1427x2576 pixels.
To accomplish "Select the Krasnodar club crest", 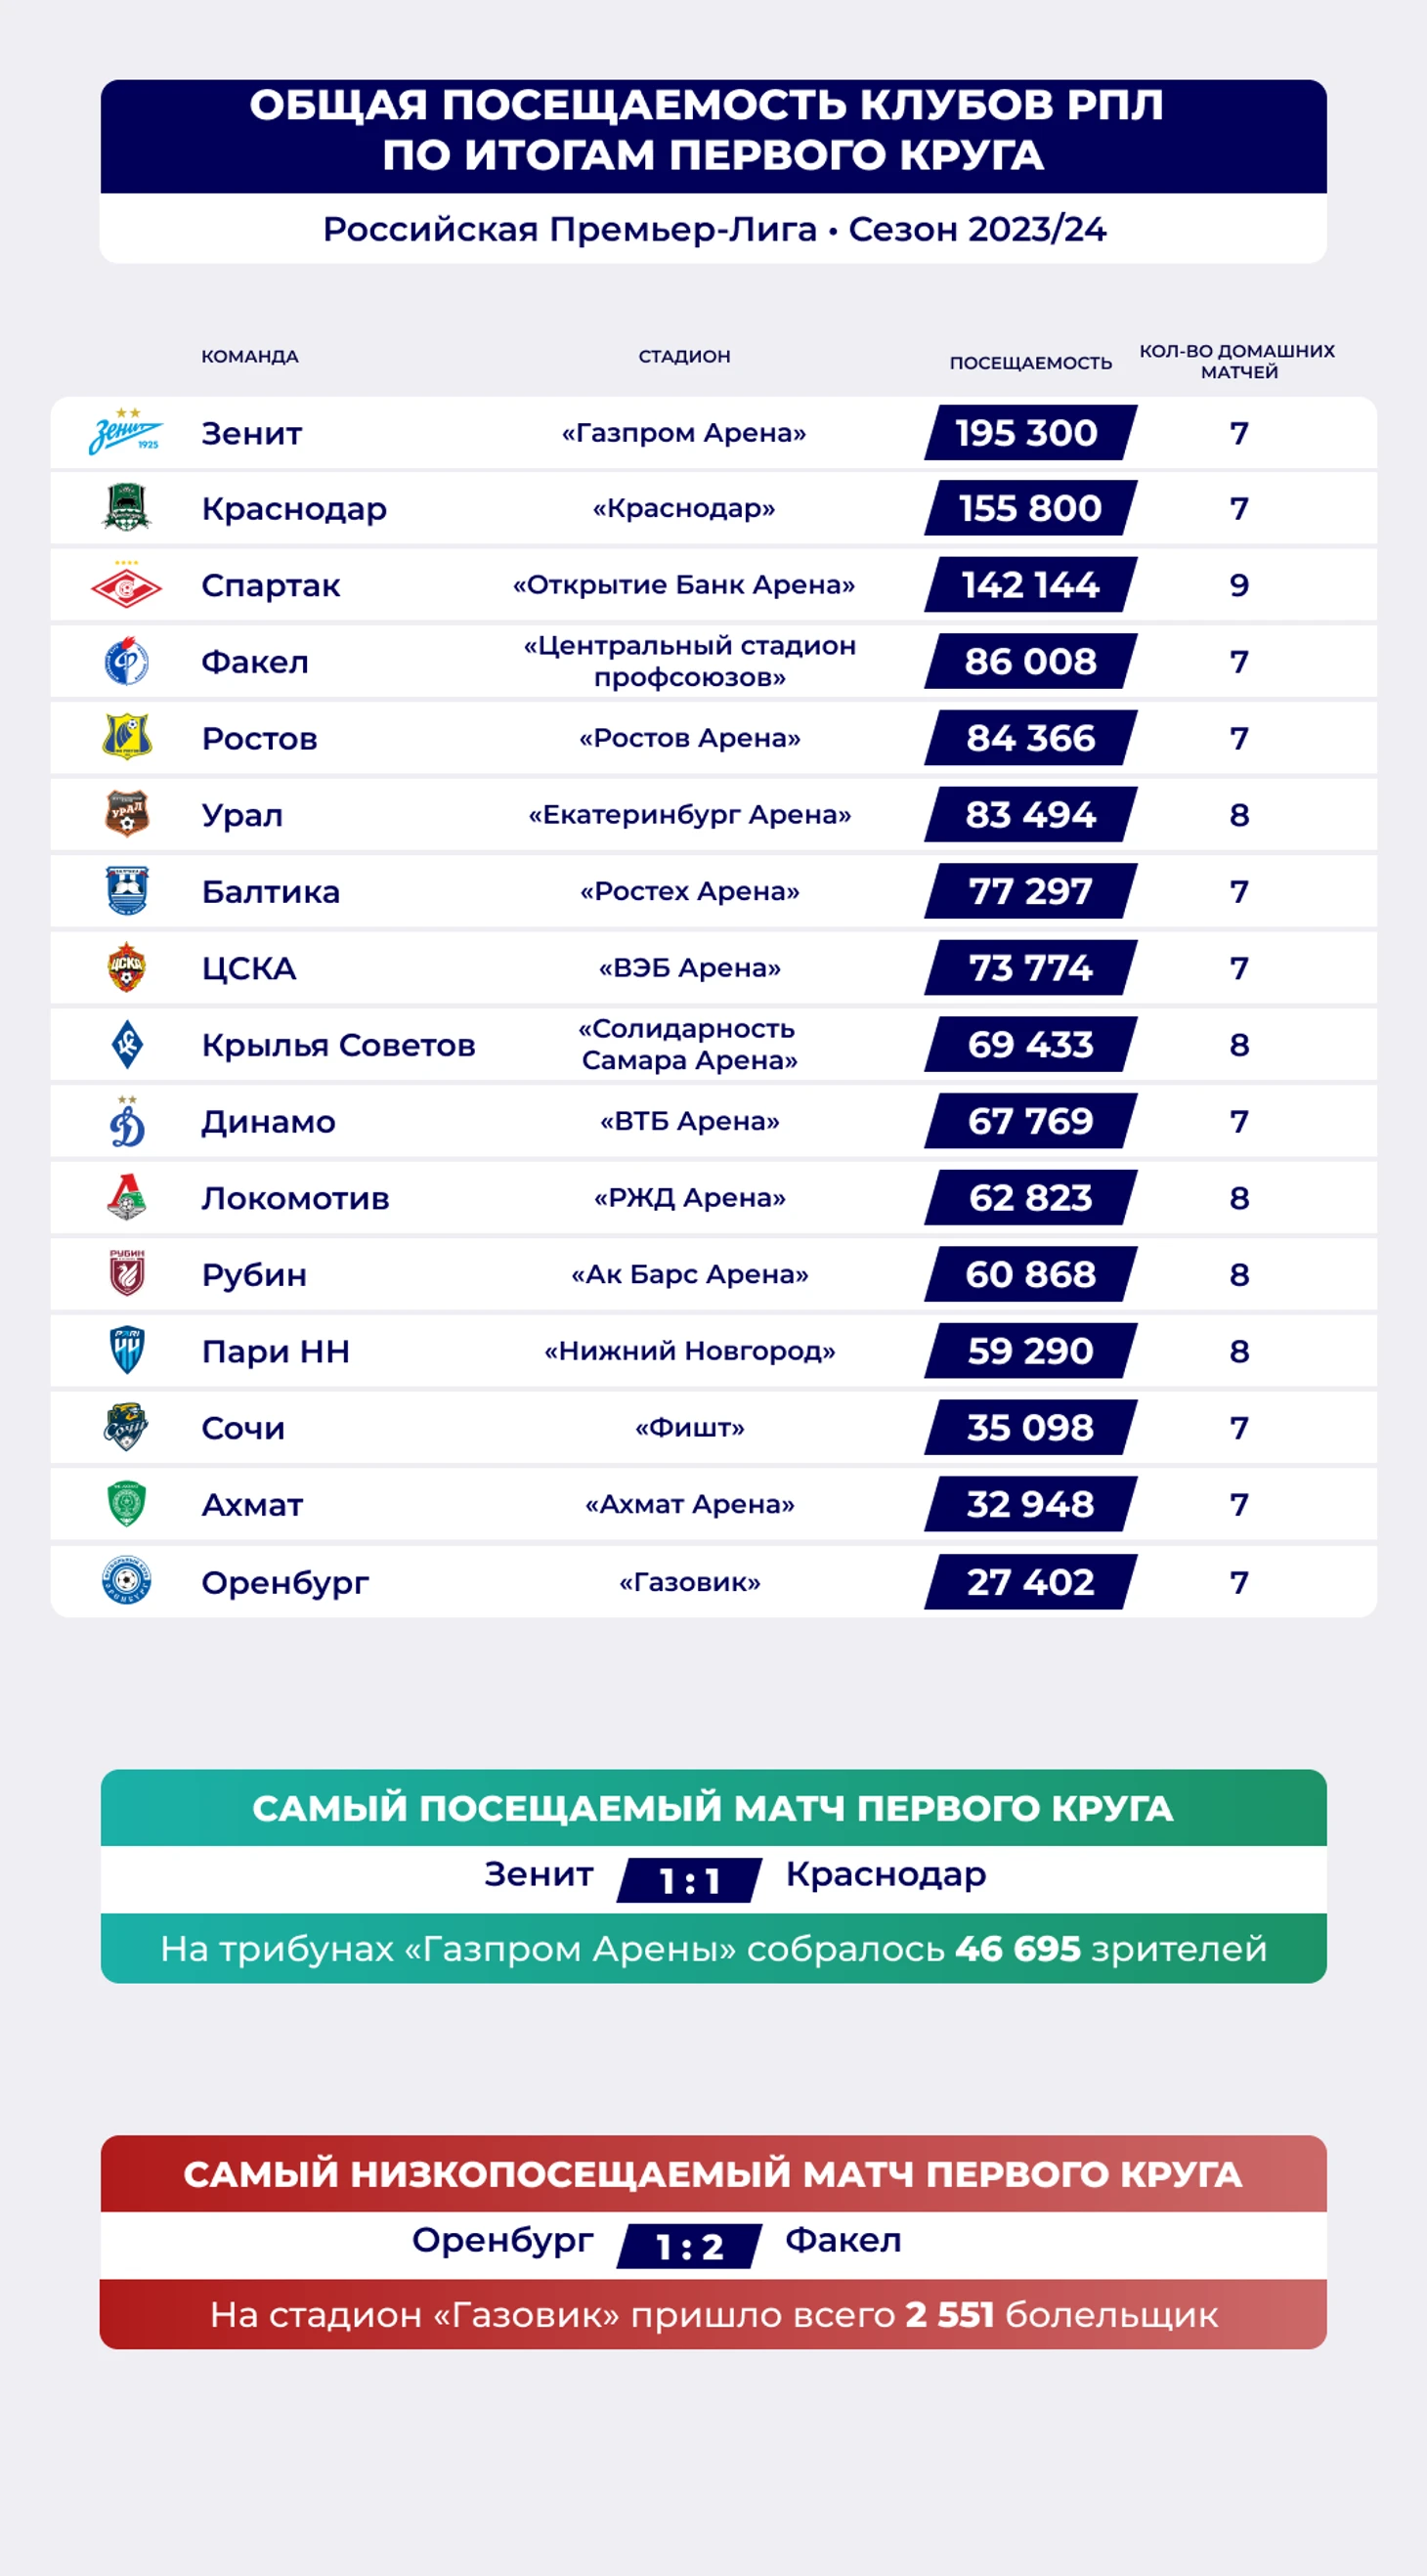I will click(x=126, y=508).
